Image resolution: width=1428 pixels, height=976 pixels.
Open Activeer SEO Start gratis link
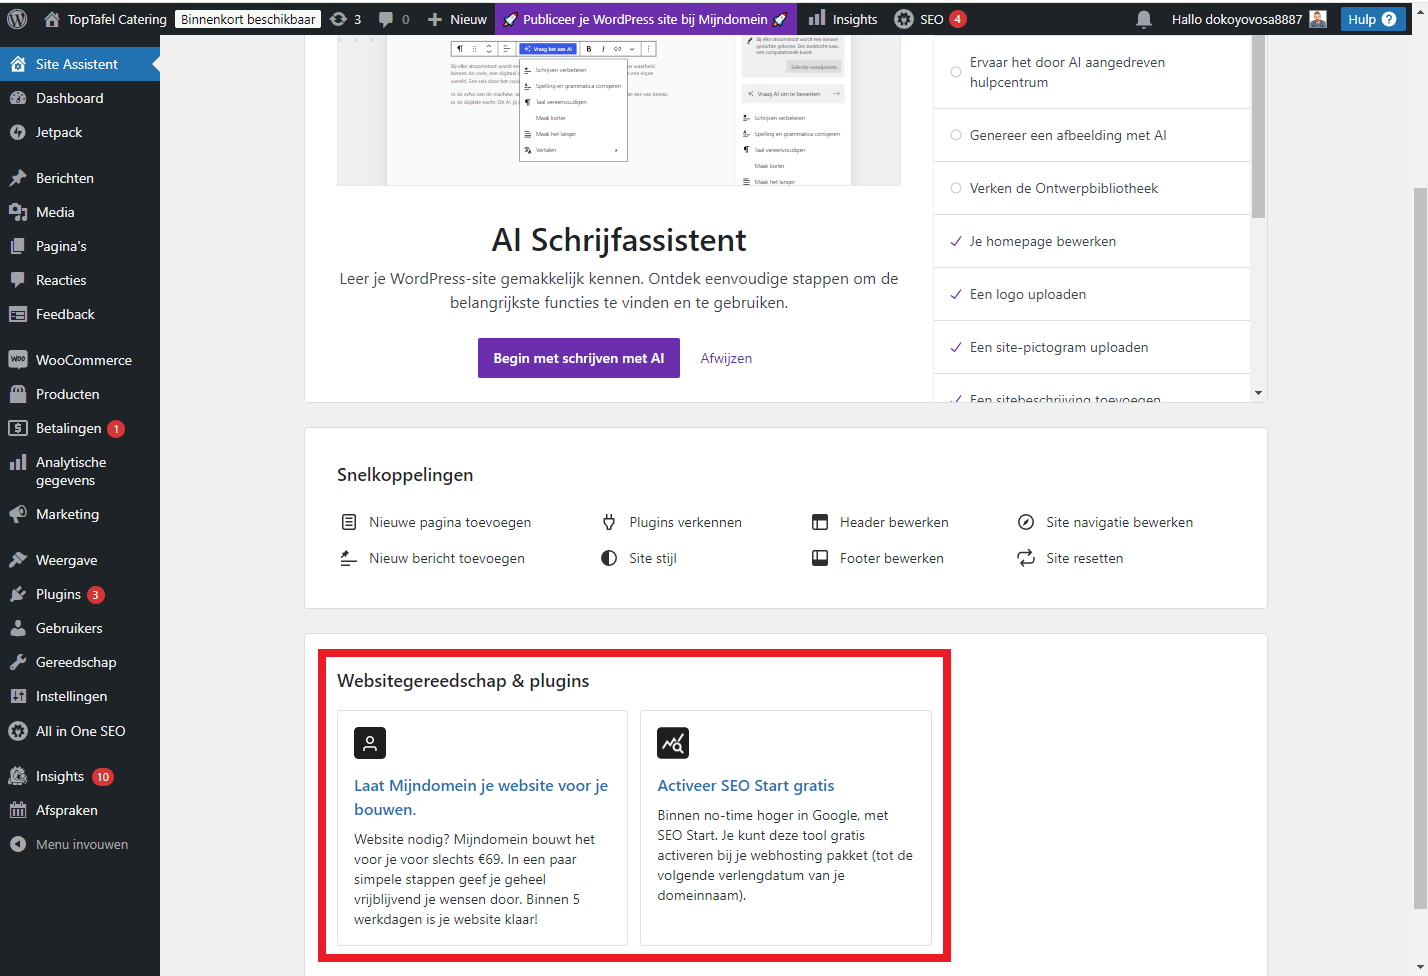pyautogui.click(x=746, y=786)
